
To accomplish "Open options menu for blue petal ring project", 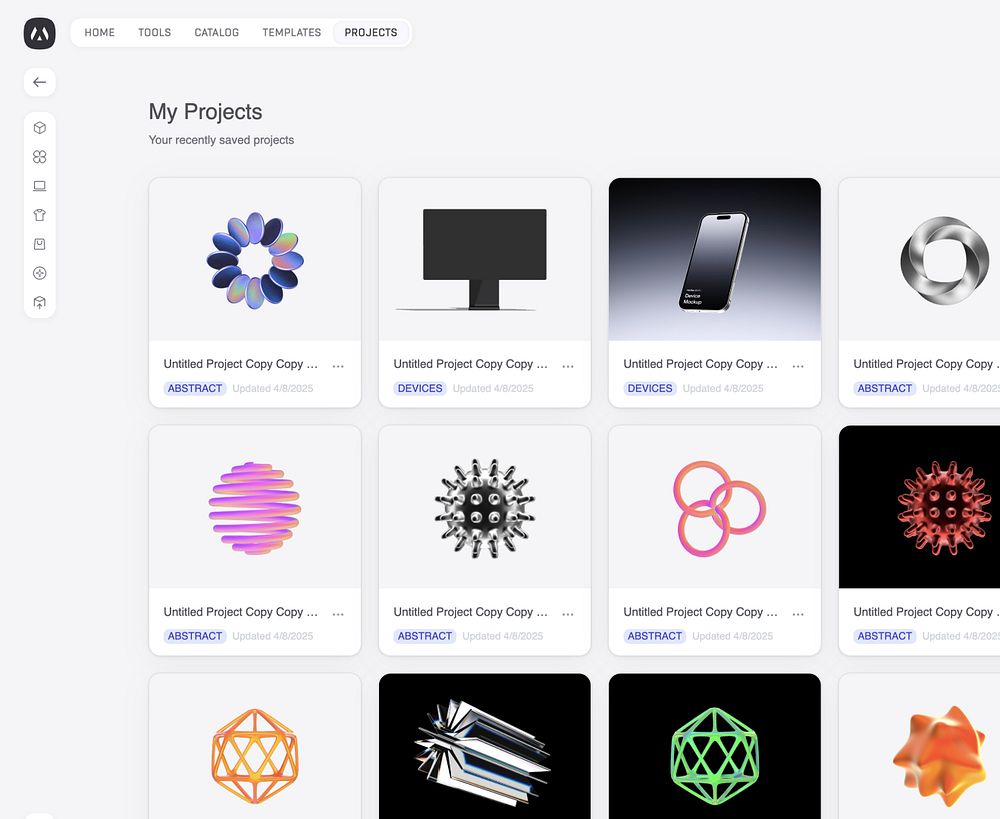I will 338,366.
